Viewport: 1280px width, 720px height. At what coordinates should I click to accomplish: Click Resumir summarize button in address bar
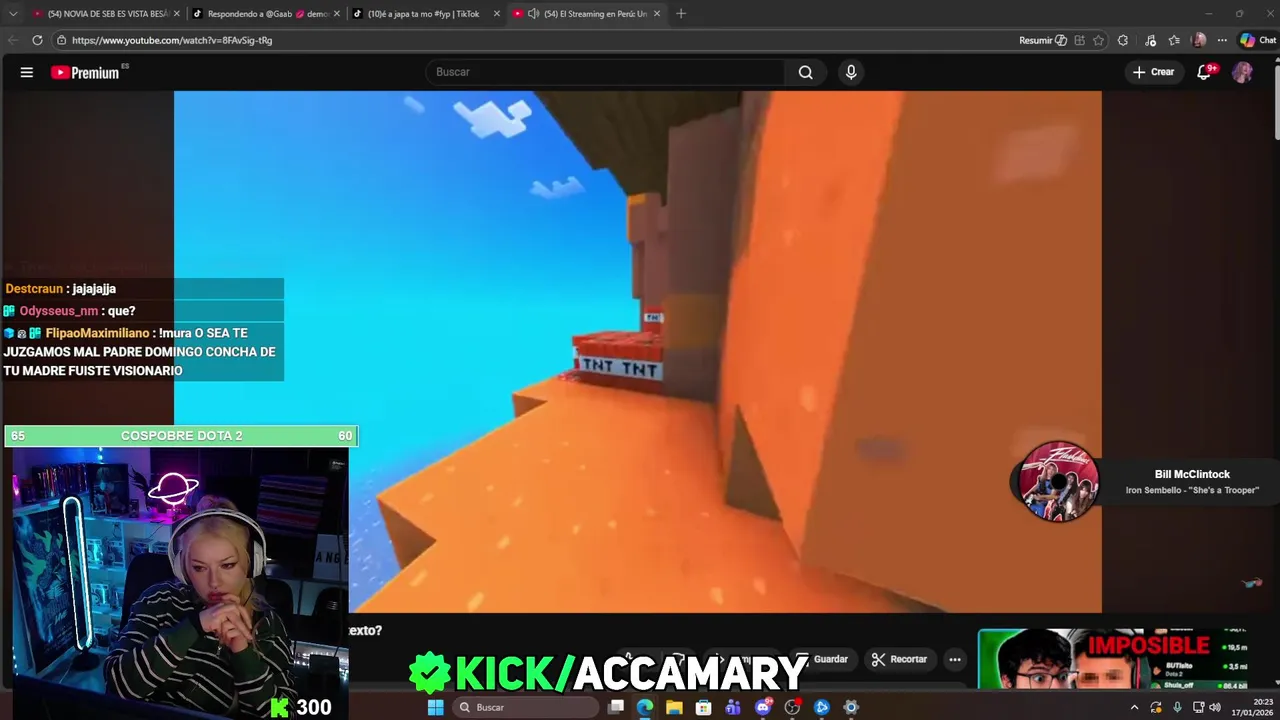(1043, 40)
